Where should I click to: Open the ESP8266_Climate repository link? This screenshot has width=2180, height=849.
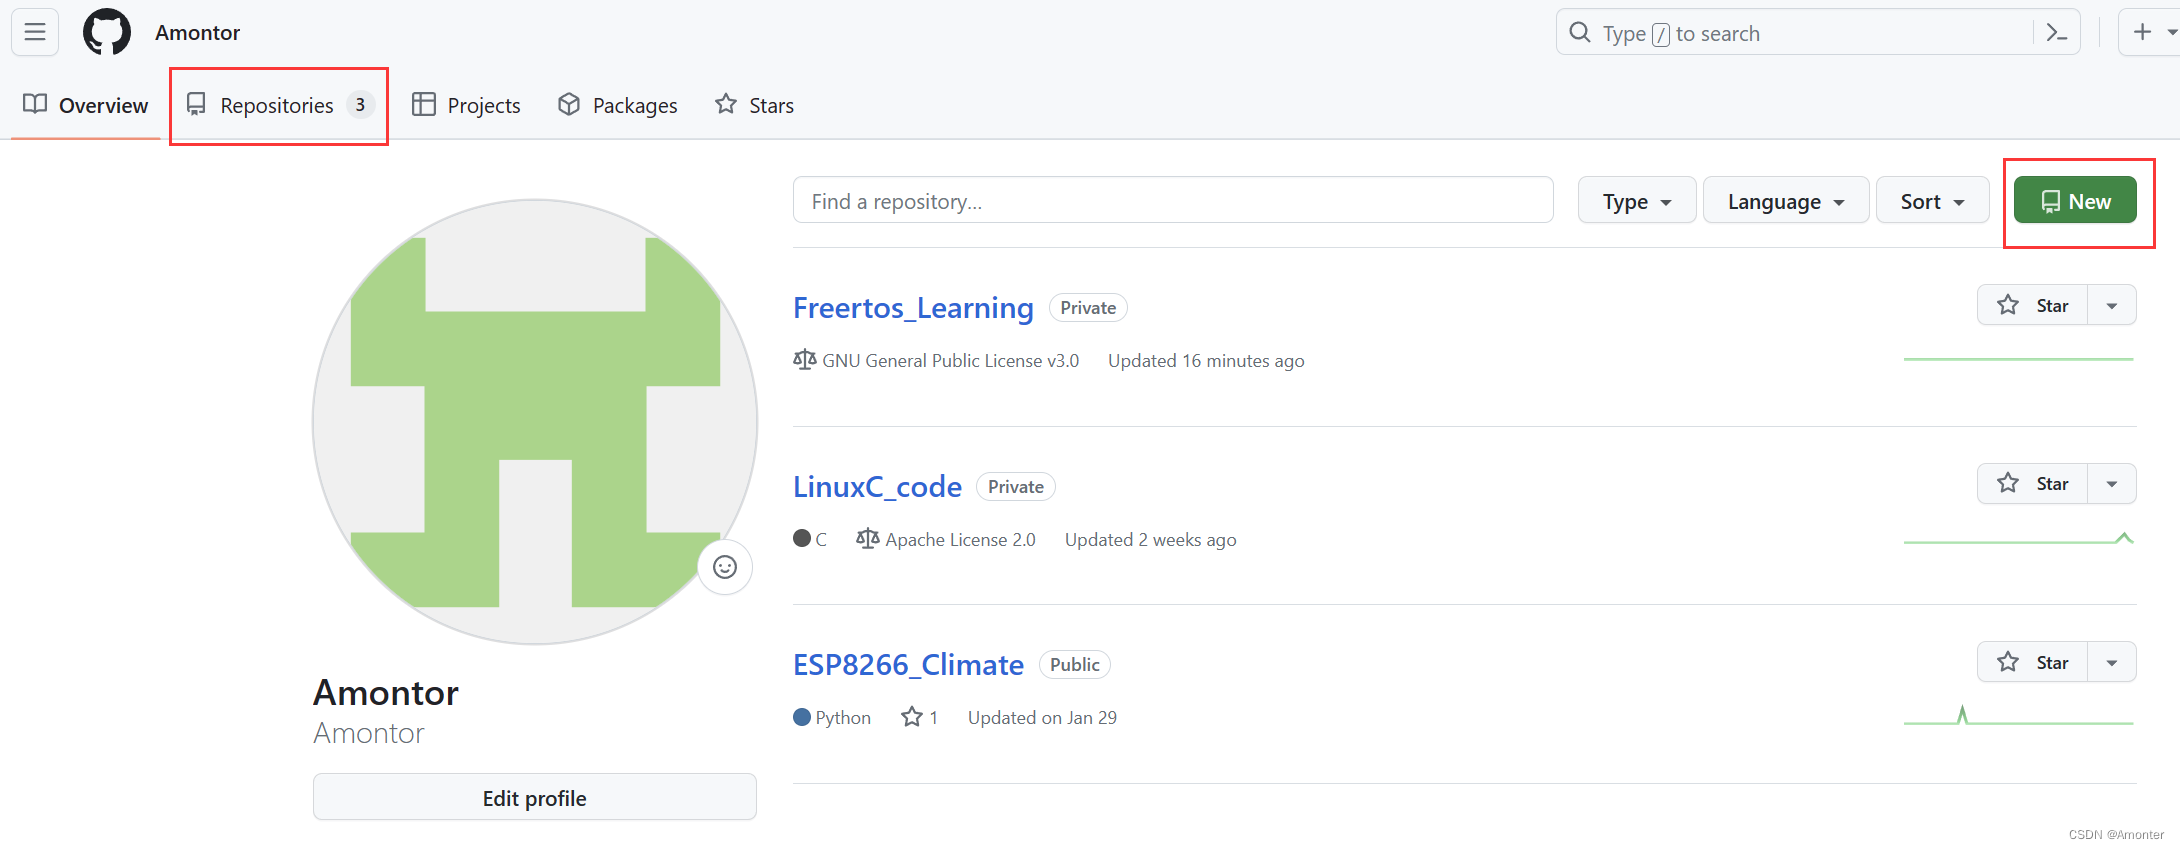pos(908,664)
